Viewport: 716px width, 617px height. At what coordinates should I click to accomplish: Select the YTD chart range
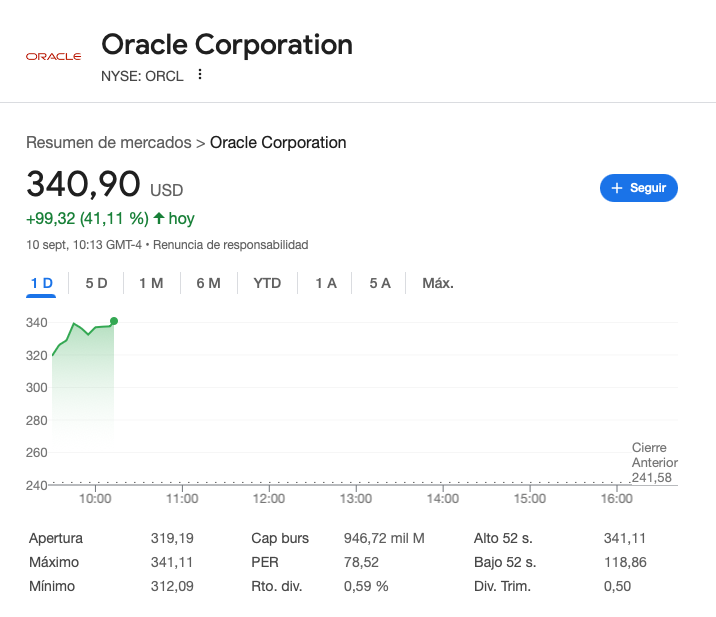267,283
